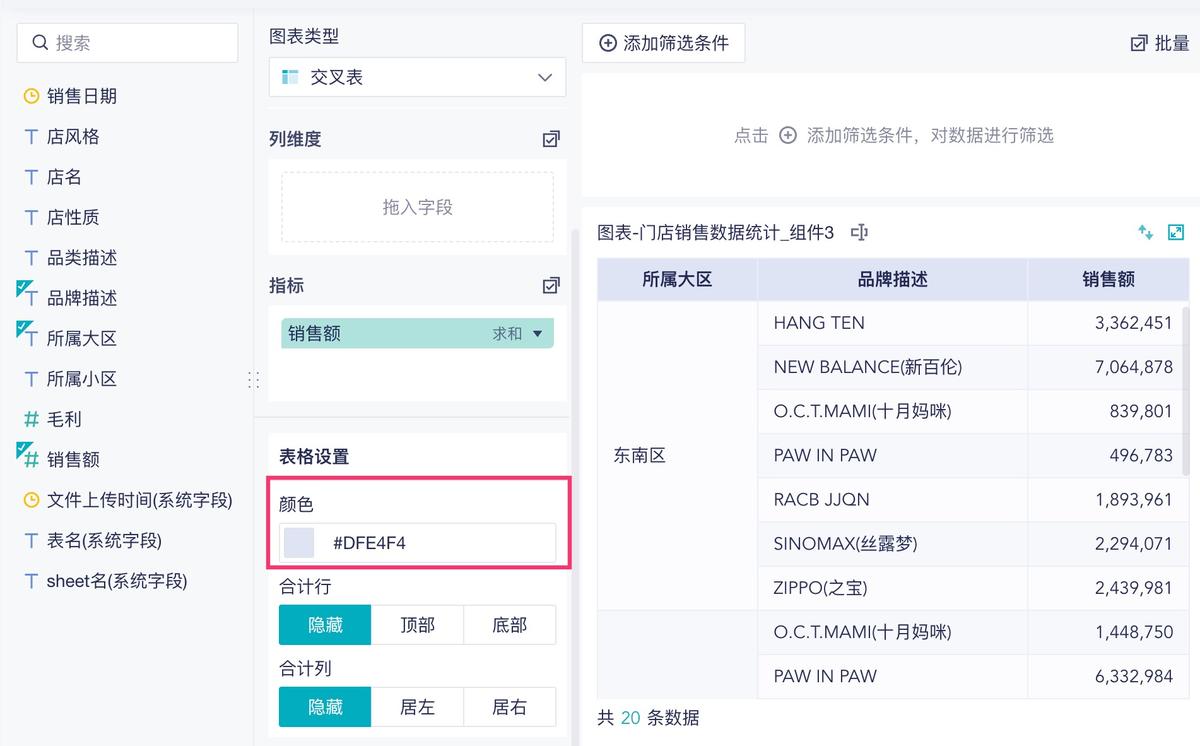The height and width of the screenshot is (746, 1200).
Task: Select 底部 for 合计行
Action: pyautogui.click(x=510, y=624)
